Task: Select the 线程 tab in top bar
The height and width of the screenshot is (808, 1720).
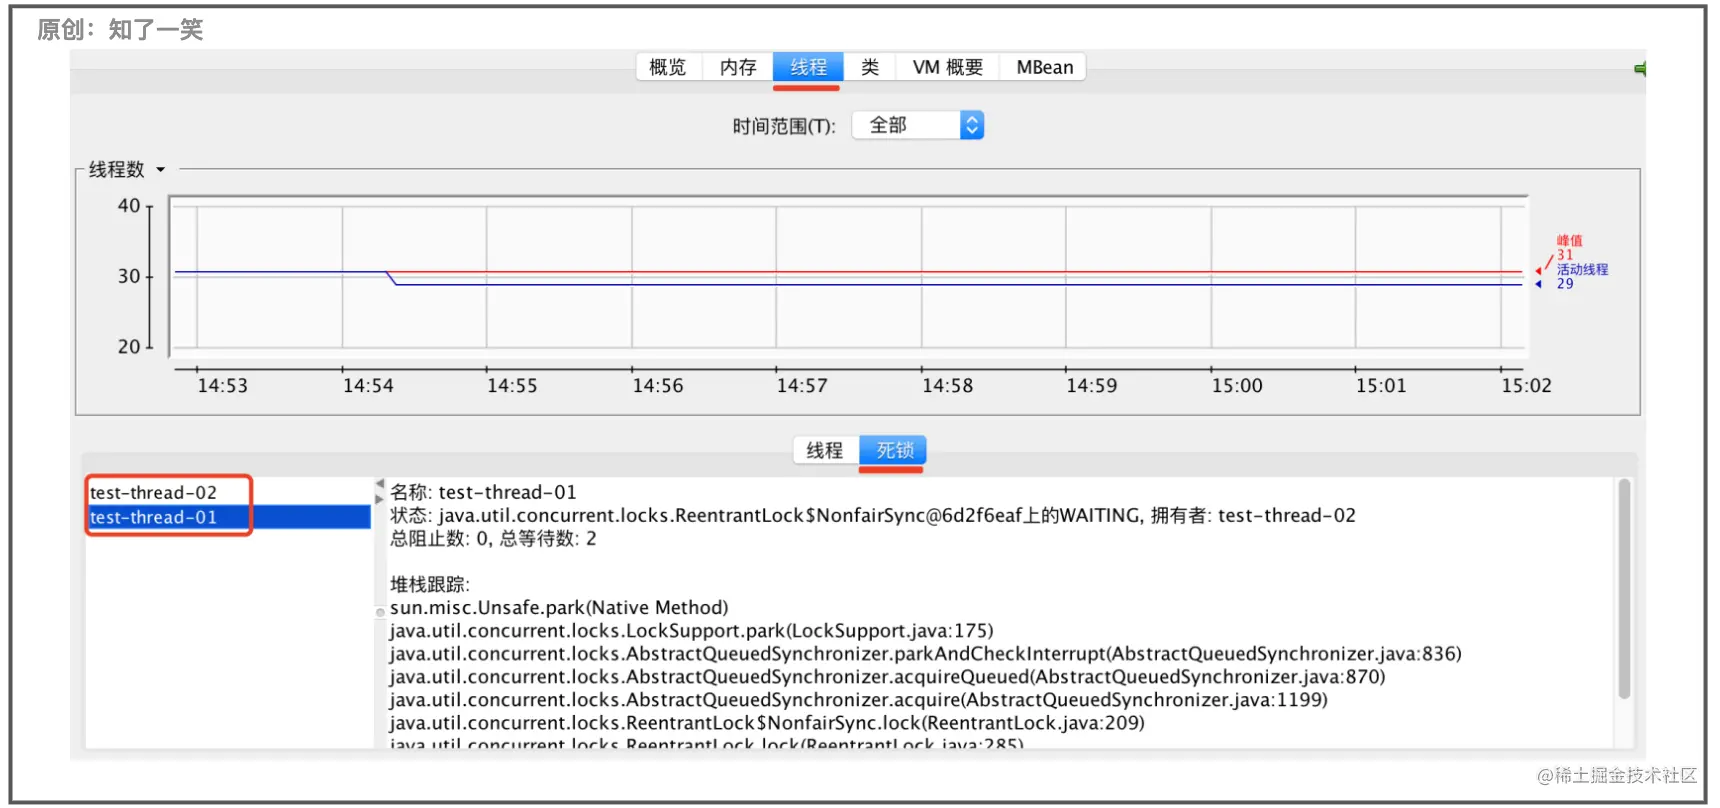Action: pyautogui.click(x=808, y=67)
